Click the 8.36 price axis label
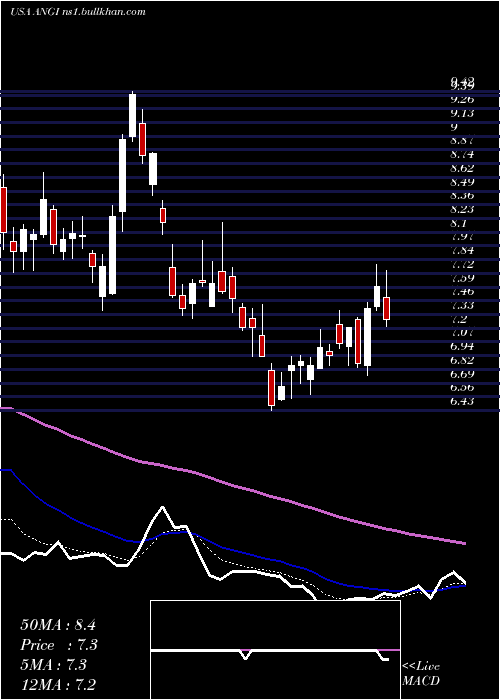 click(x=462, y=196)
